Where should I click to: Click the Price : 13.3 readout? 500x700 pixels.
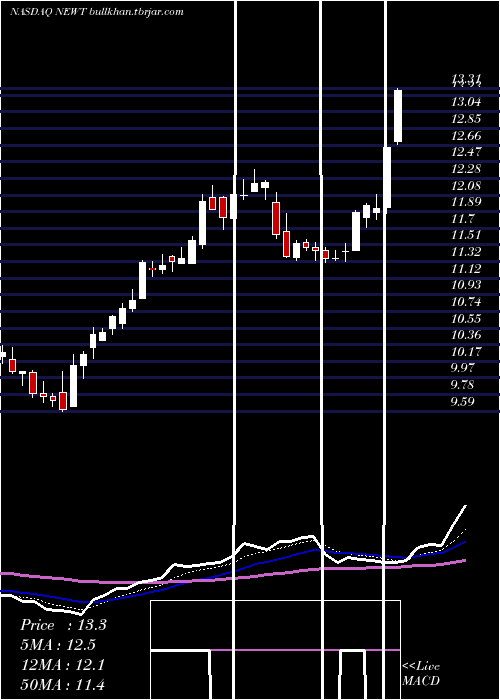coord(63,625)
